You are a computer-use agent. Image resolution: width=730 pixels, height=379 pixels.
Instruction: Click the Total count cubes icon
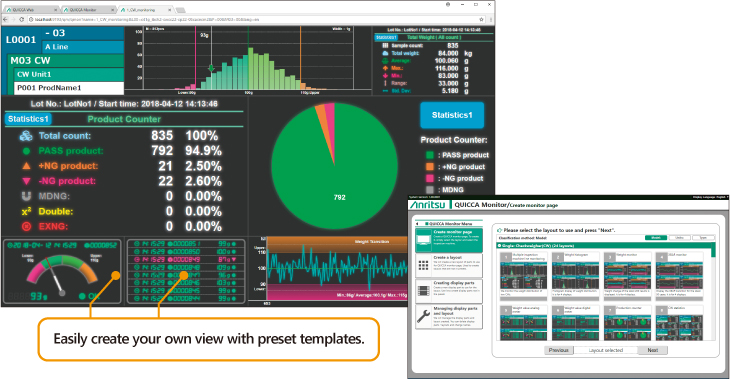(x=26, y=136)
